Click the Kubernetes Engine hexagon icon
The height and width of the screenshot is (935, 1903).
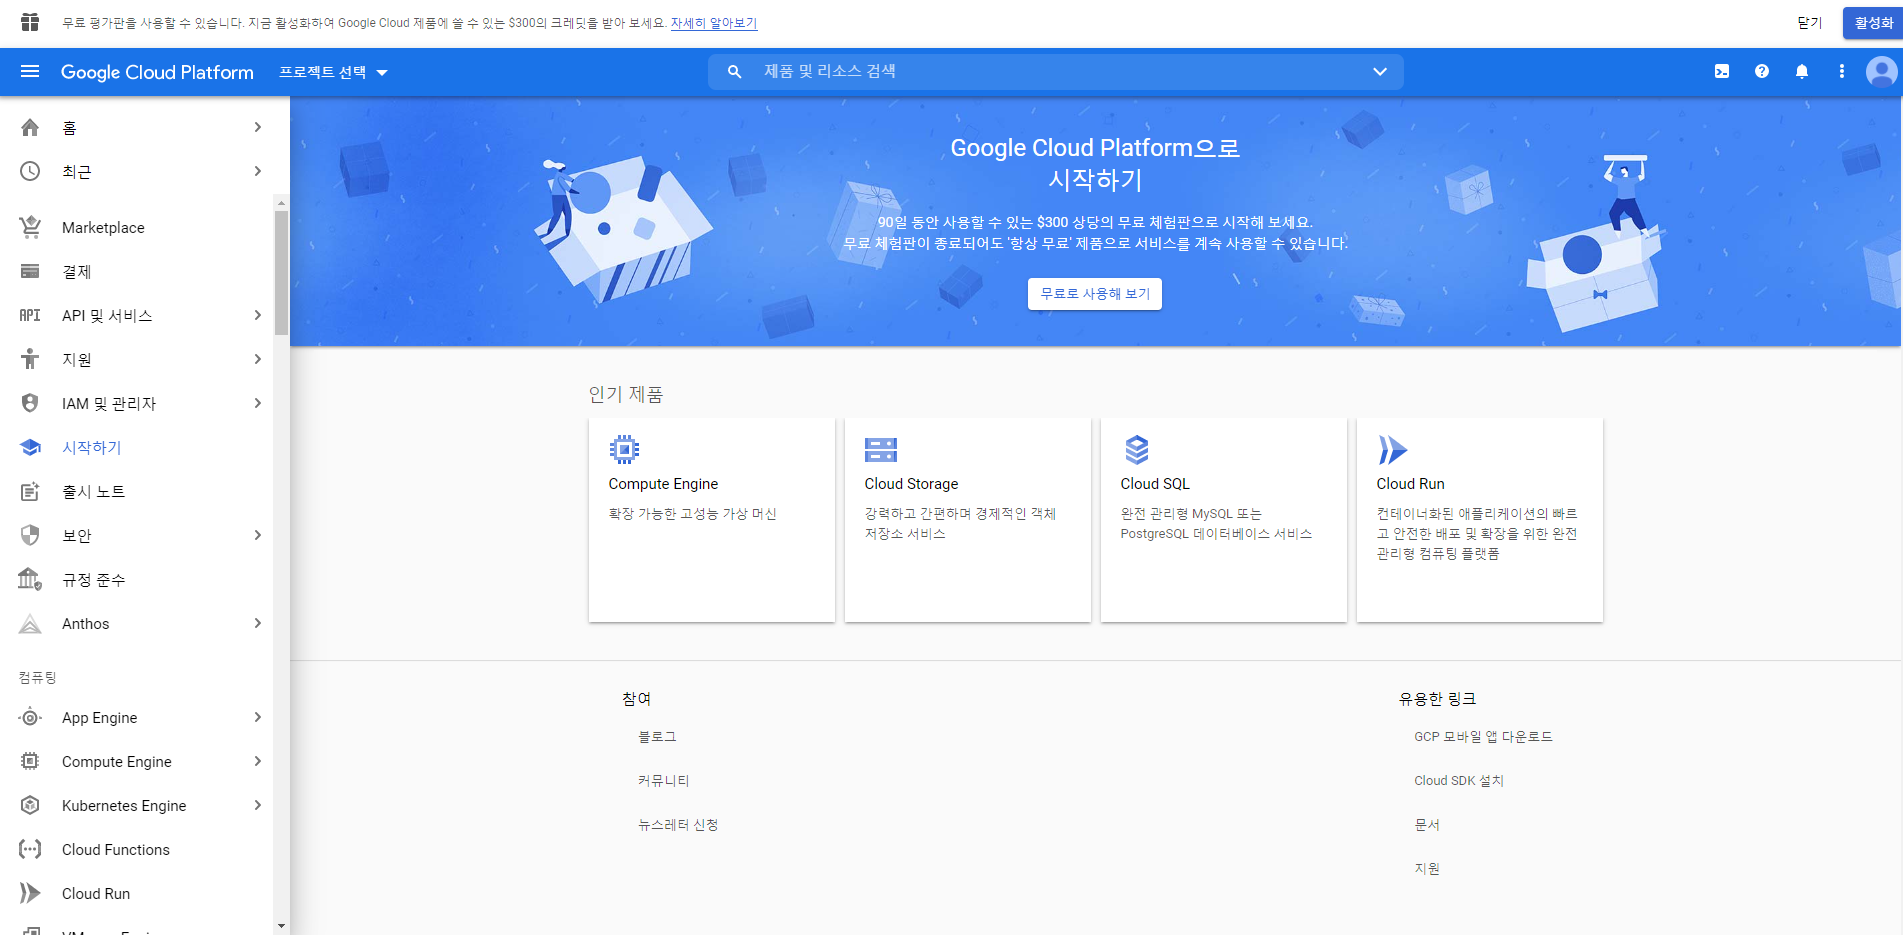pyautogui.click(x=30, y=806)
